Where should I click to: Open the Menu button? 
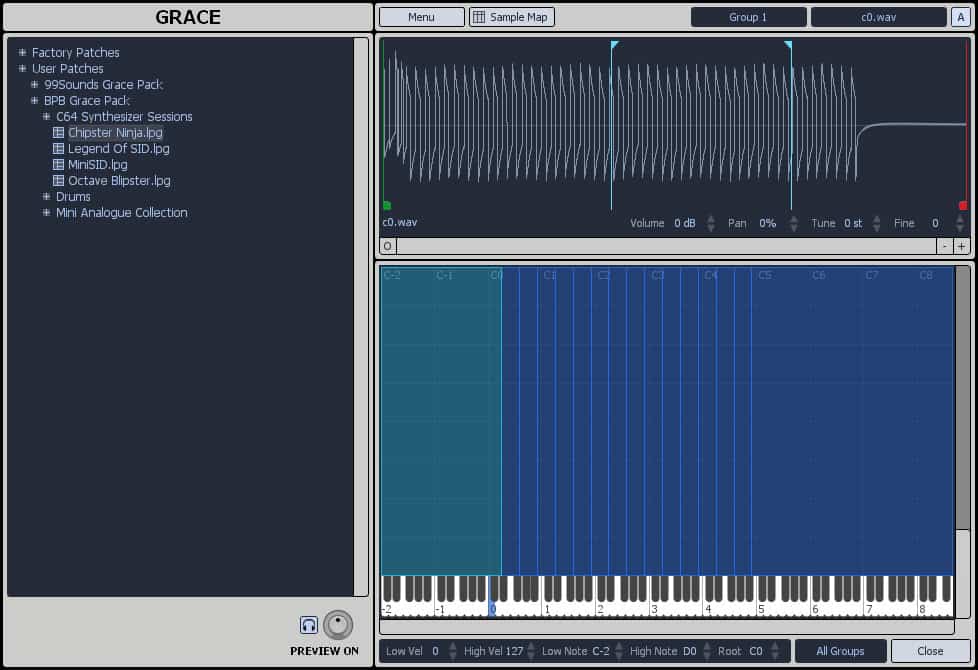pyautogui.click(x=421, y=17)
